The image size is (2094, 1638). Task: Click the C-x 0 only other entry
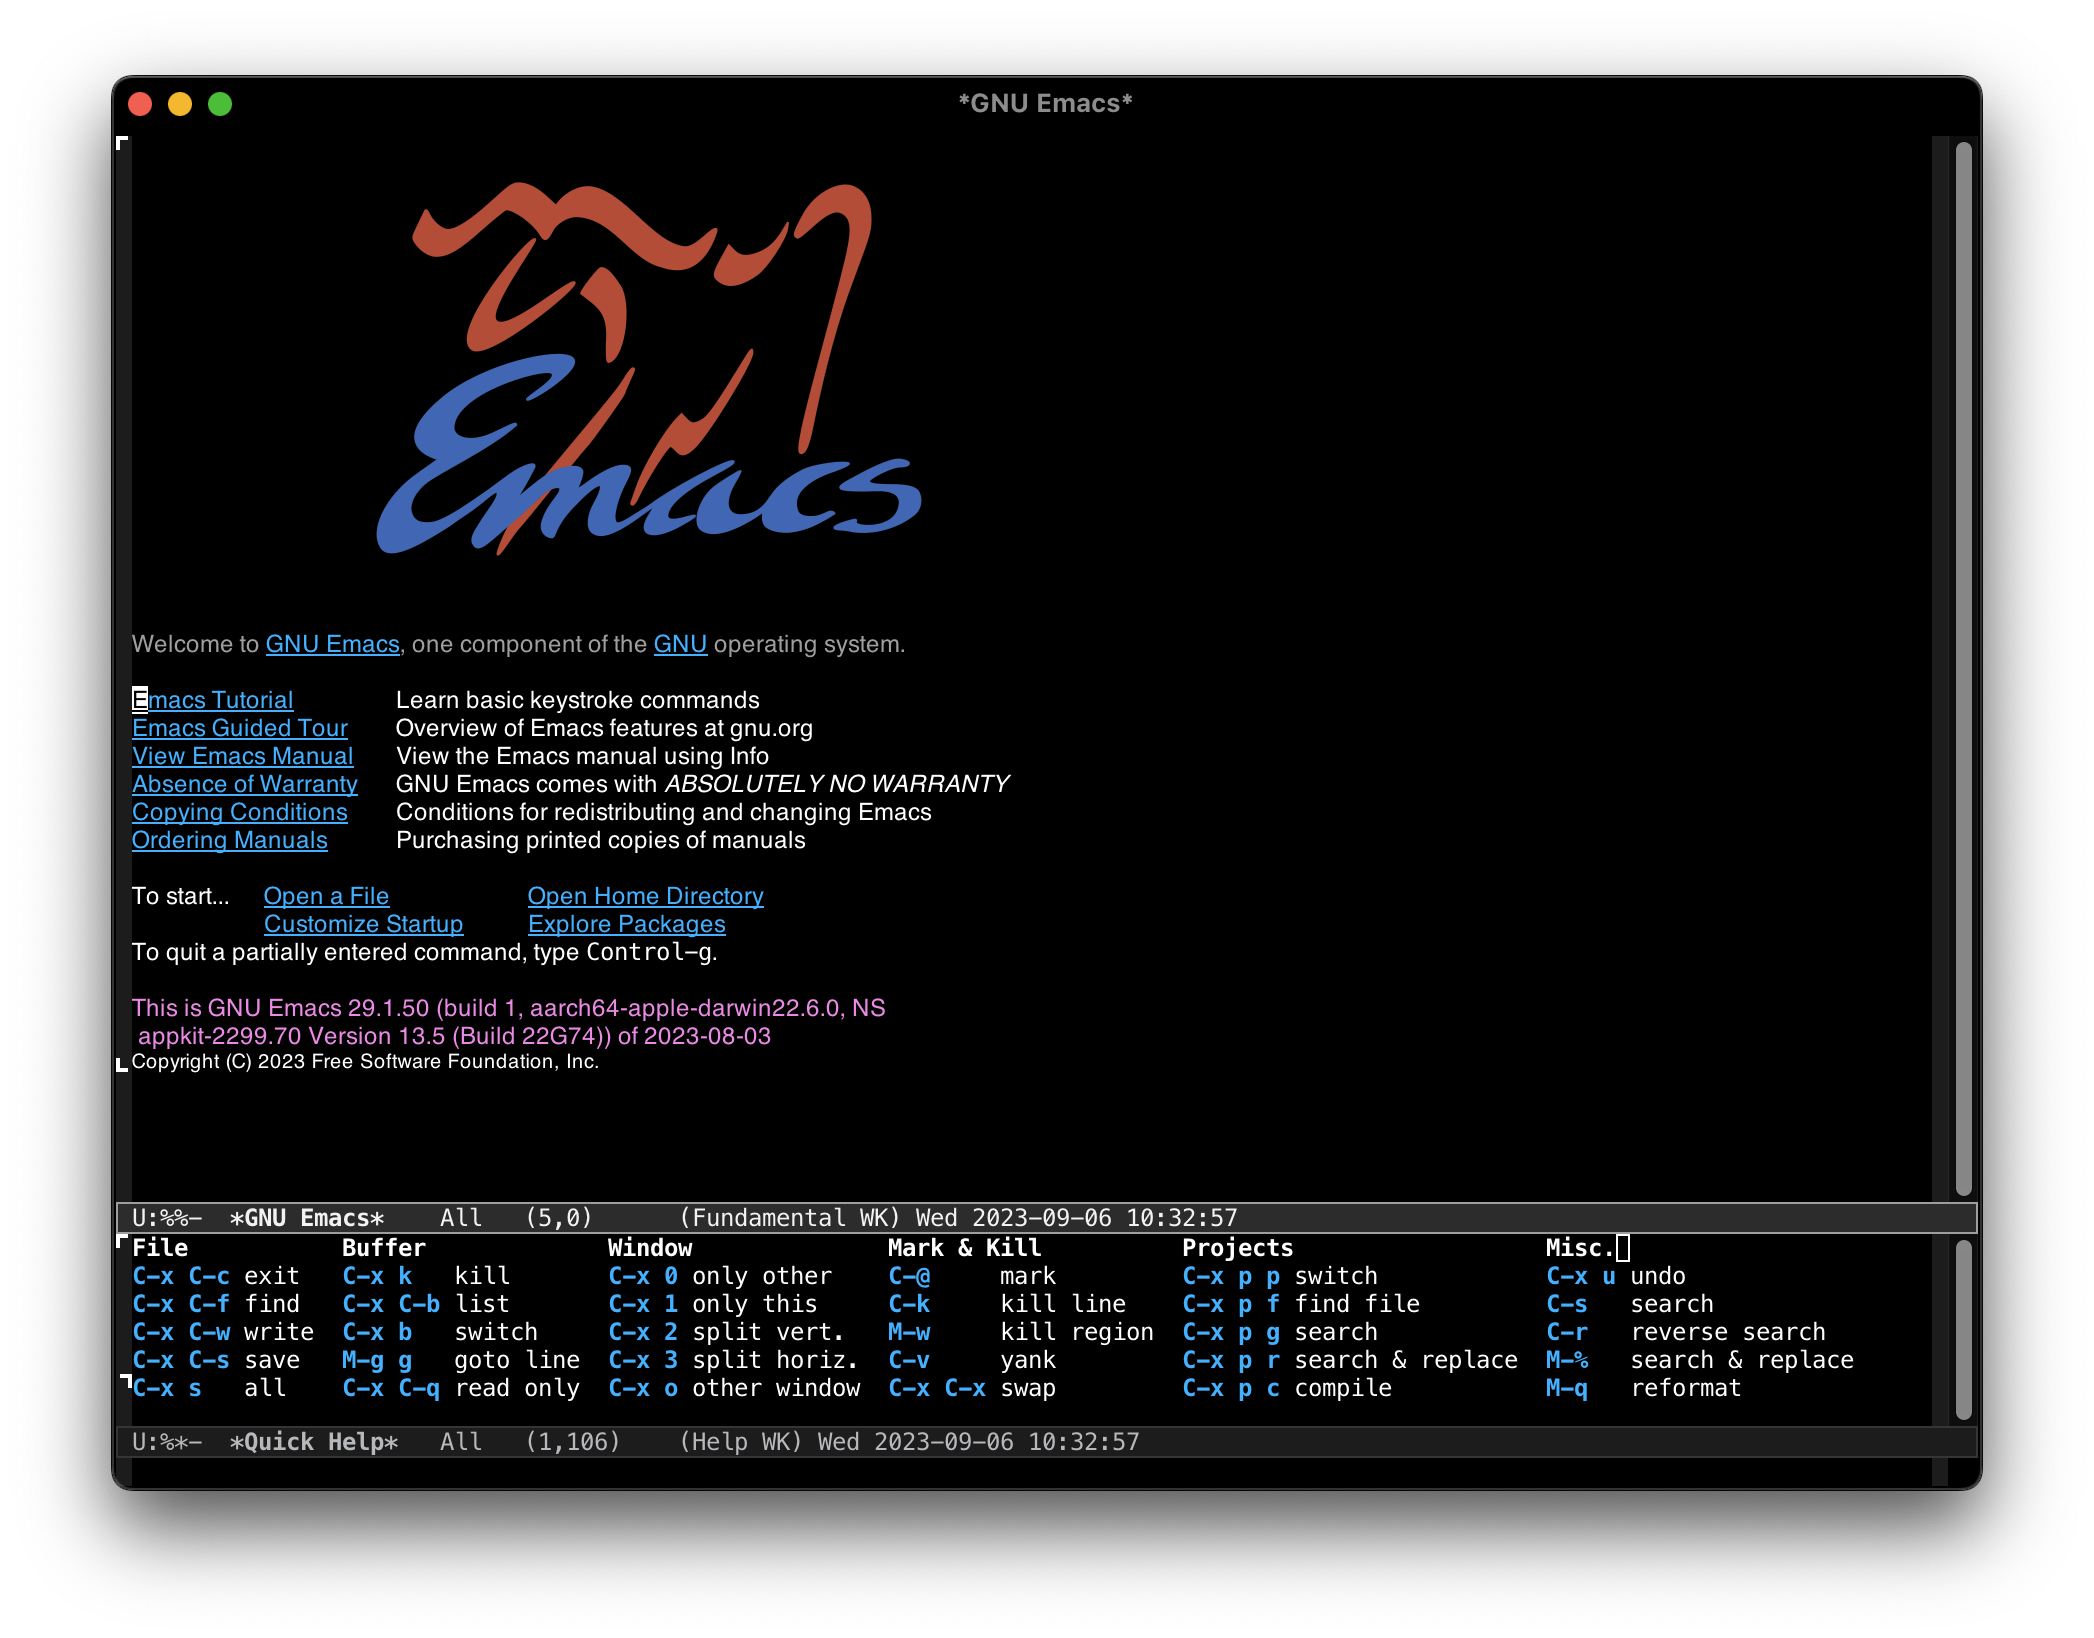click(x=720, y=1276)
